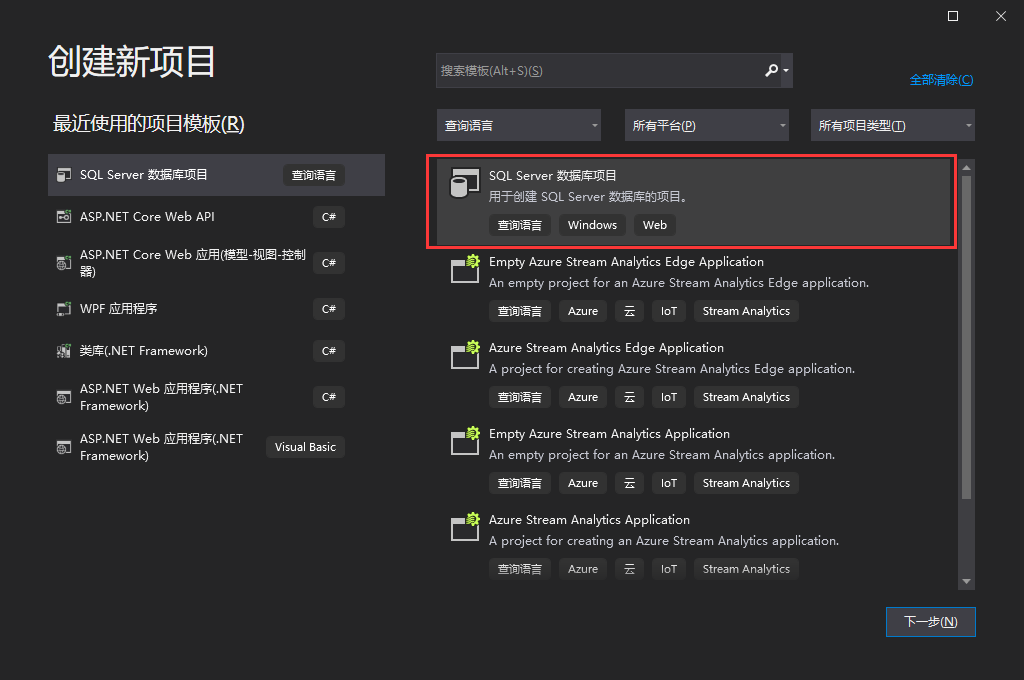Click the Visual Basic language tag
This screenshot has width=1024, height=680.
click(305, 447)
